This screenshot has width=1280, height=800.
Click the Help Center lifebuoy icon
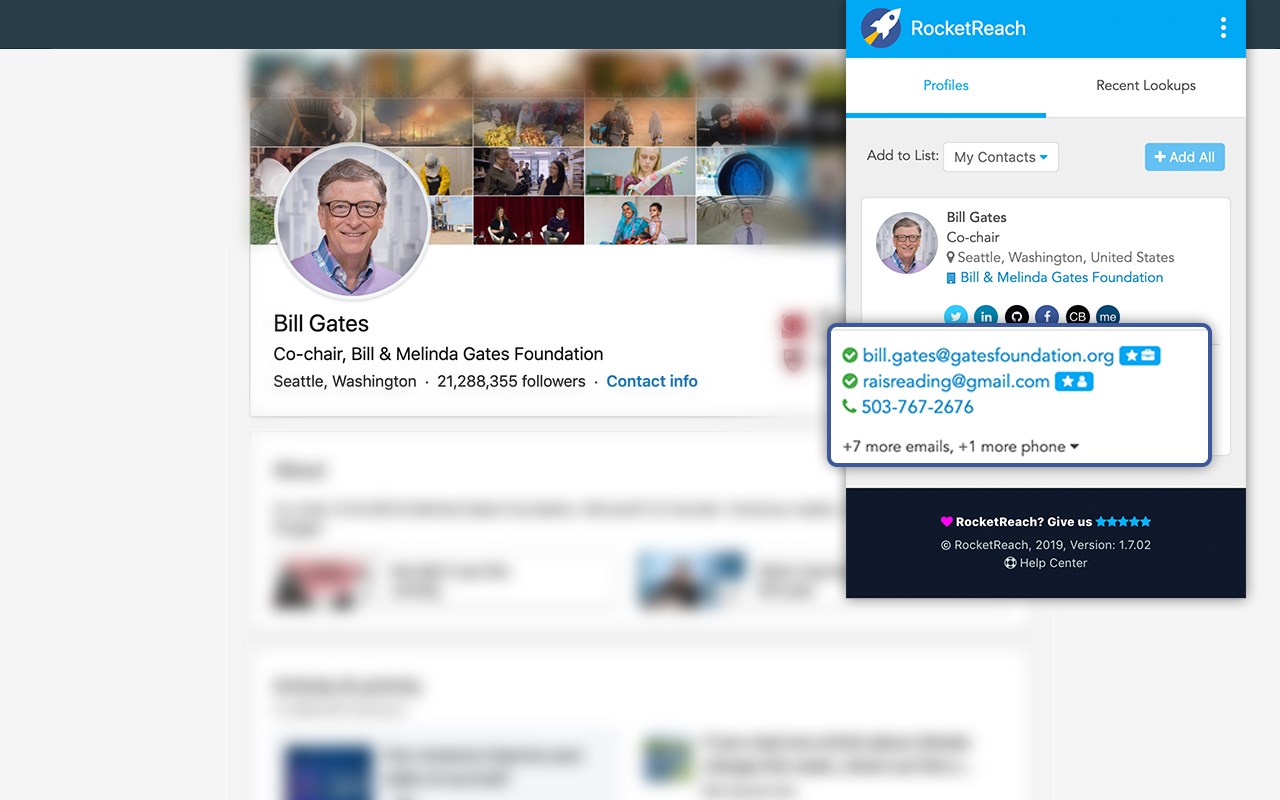pos(1010,563)
